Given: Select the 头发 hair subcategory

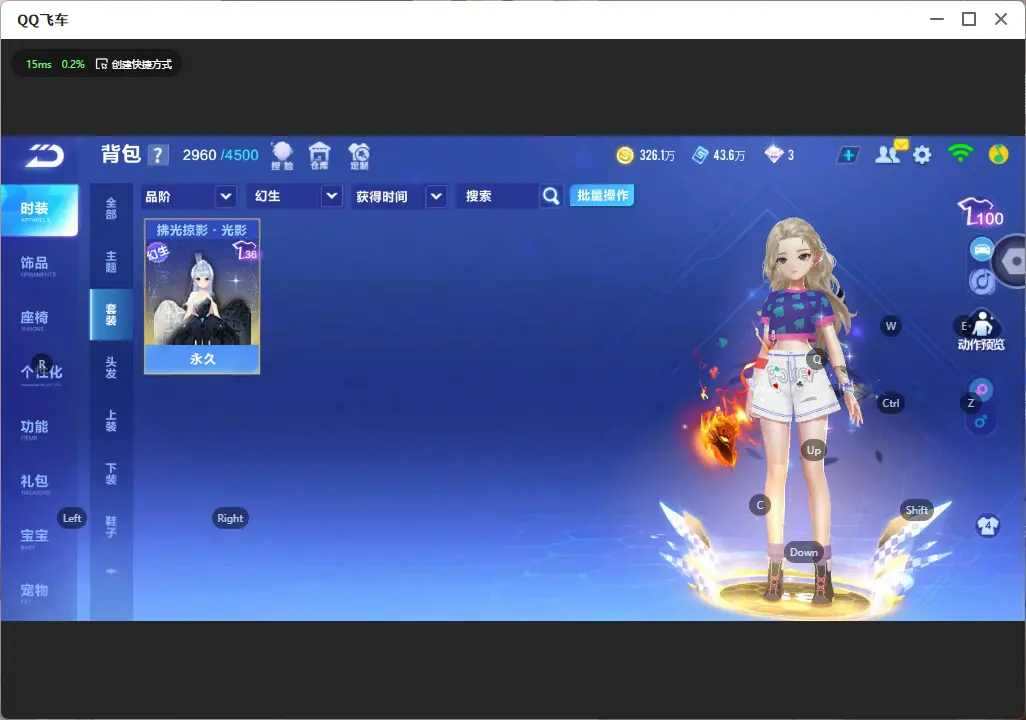Looking at the screenshot, I should pos(111,368).
